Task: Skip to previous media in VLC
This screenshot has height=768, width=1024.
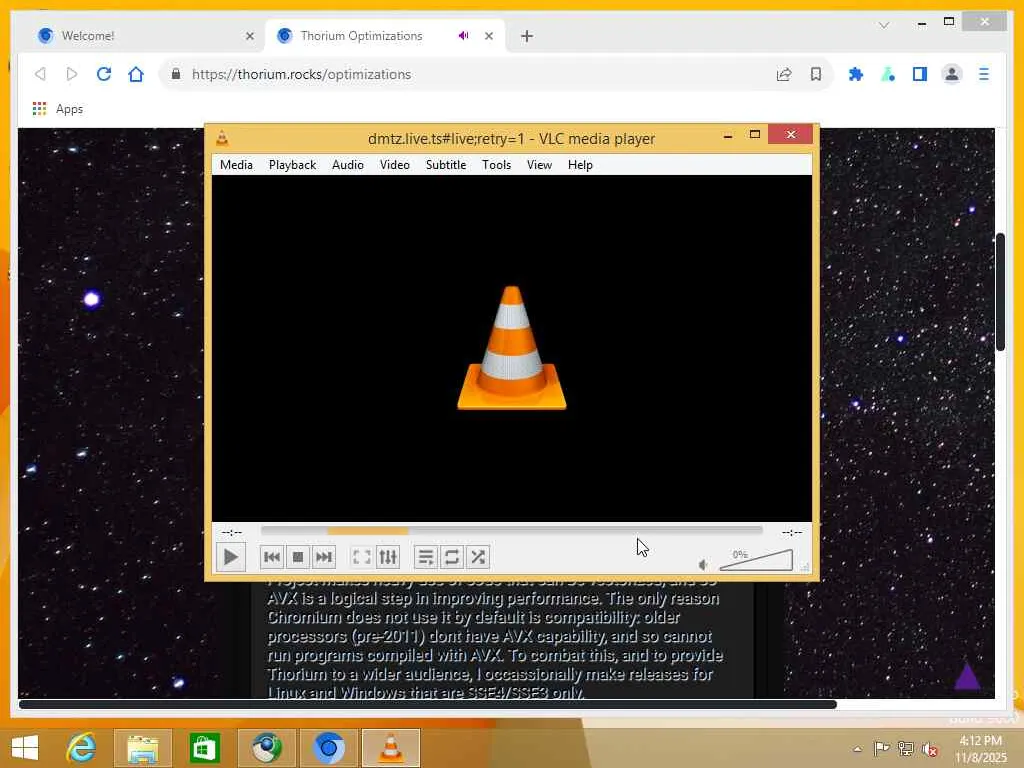Action: (272, 557)
